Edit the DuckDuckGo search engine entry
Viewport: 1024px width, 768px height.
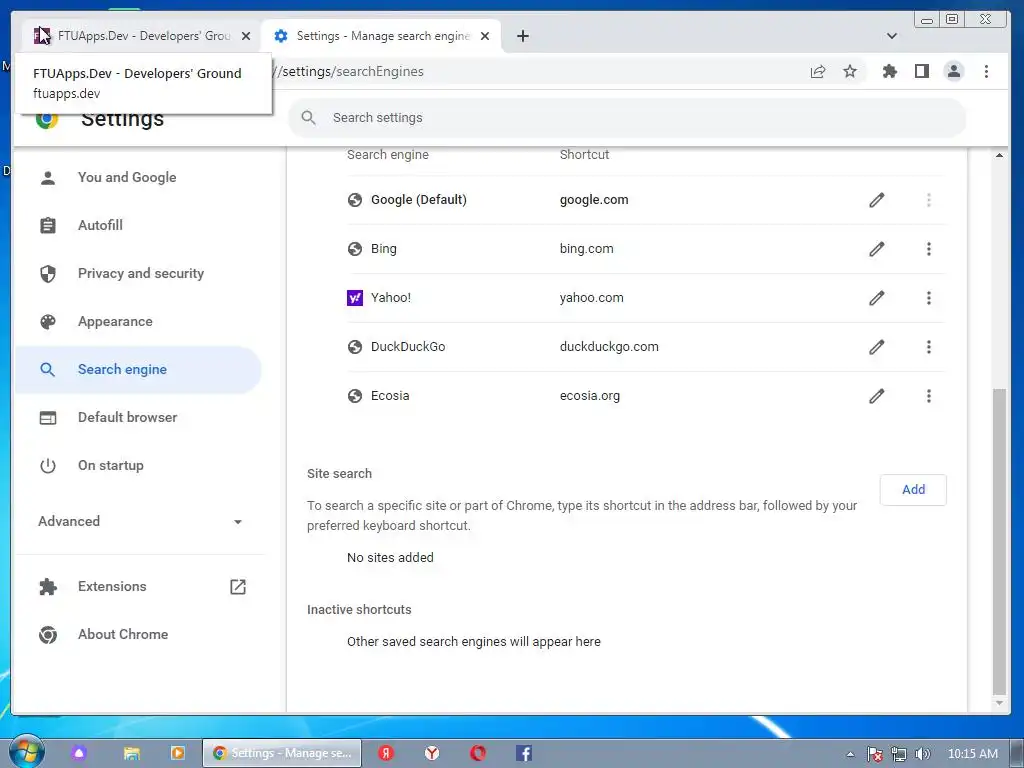(876, 347)
